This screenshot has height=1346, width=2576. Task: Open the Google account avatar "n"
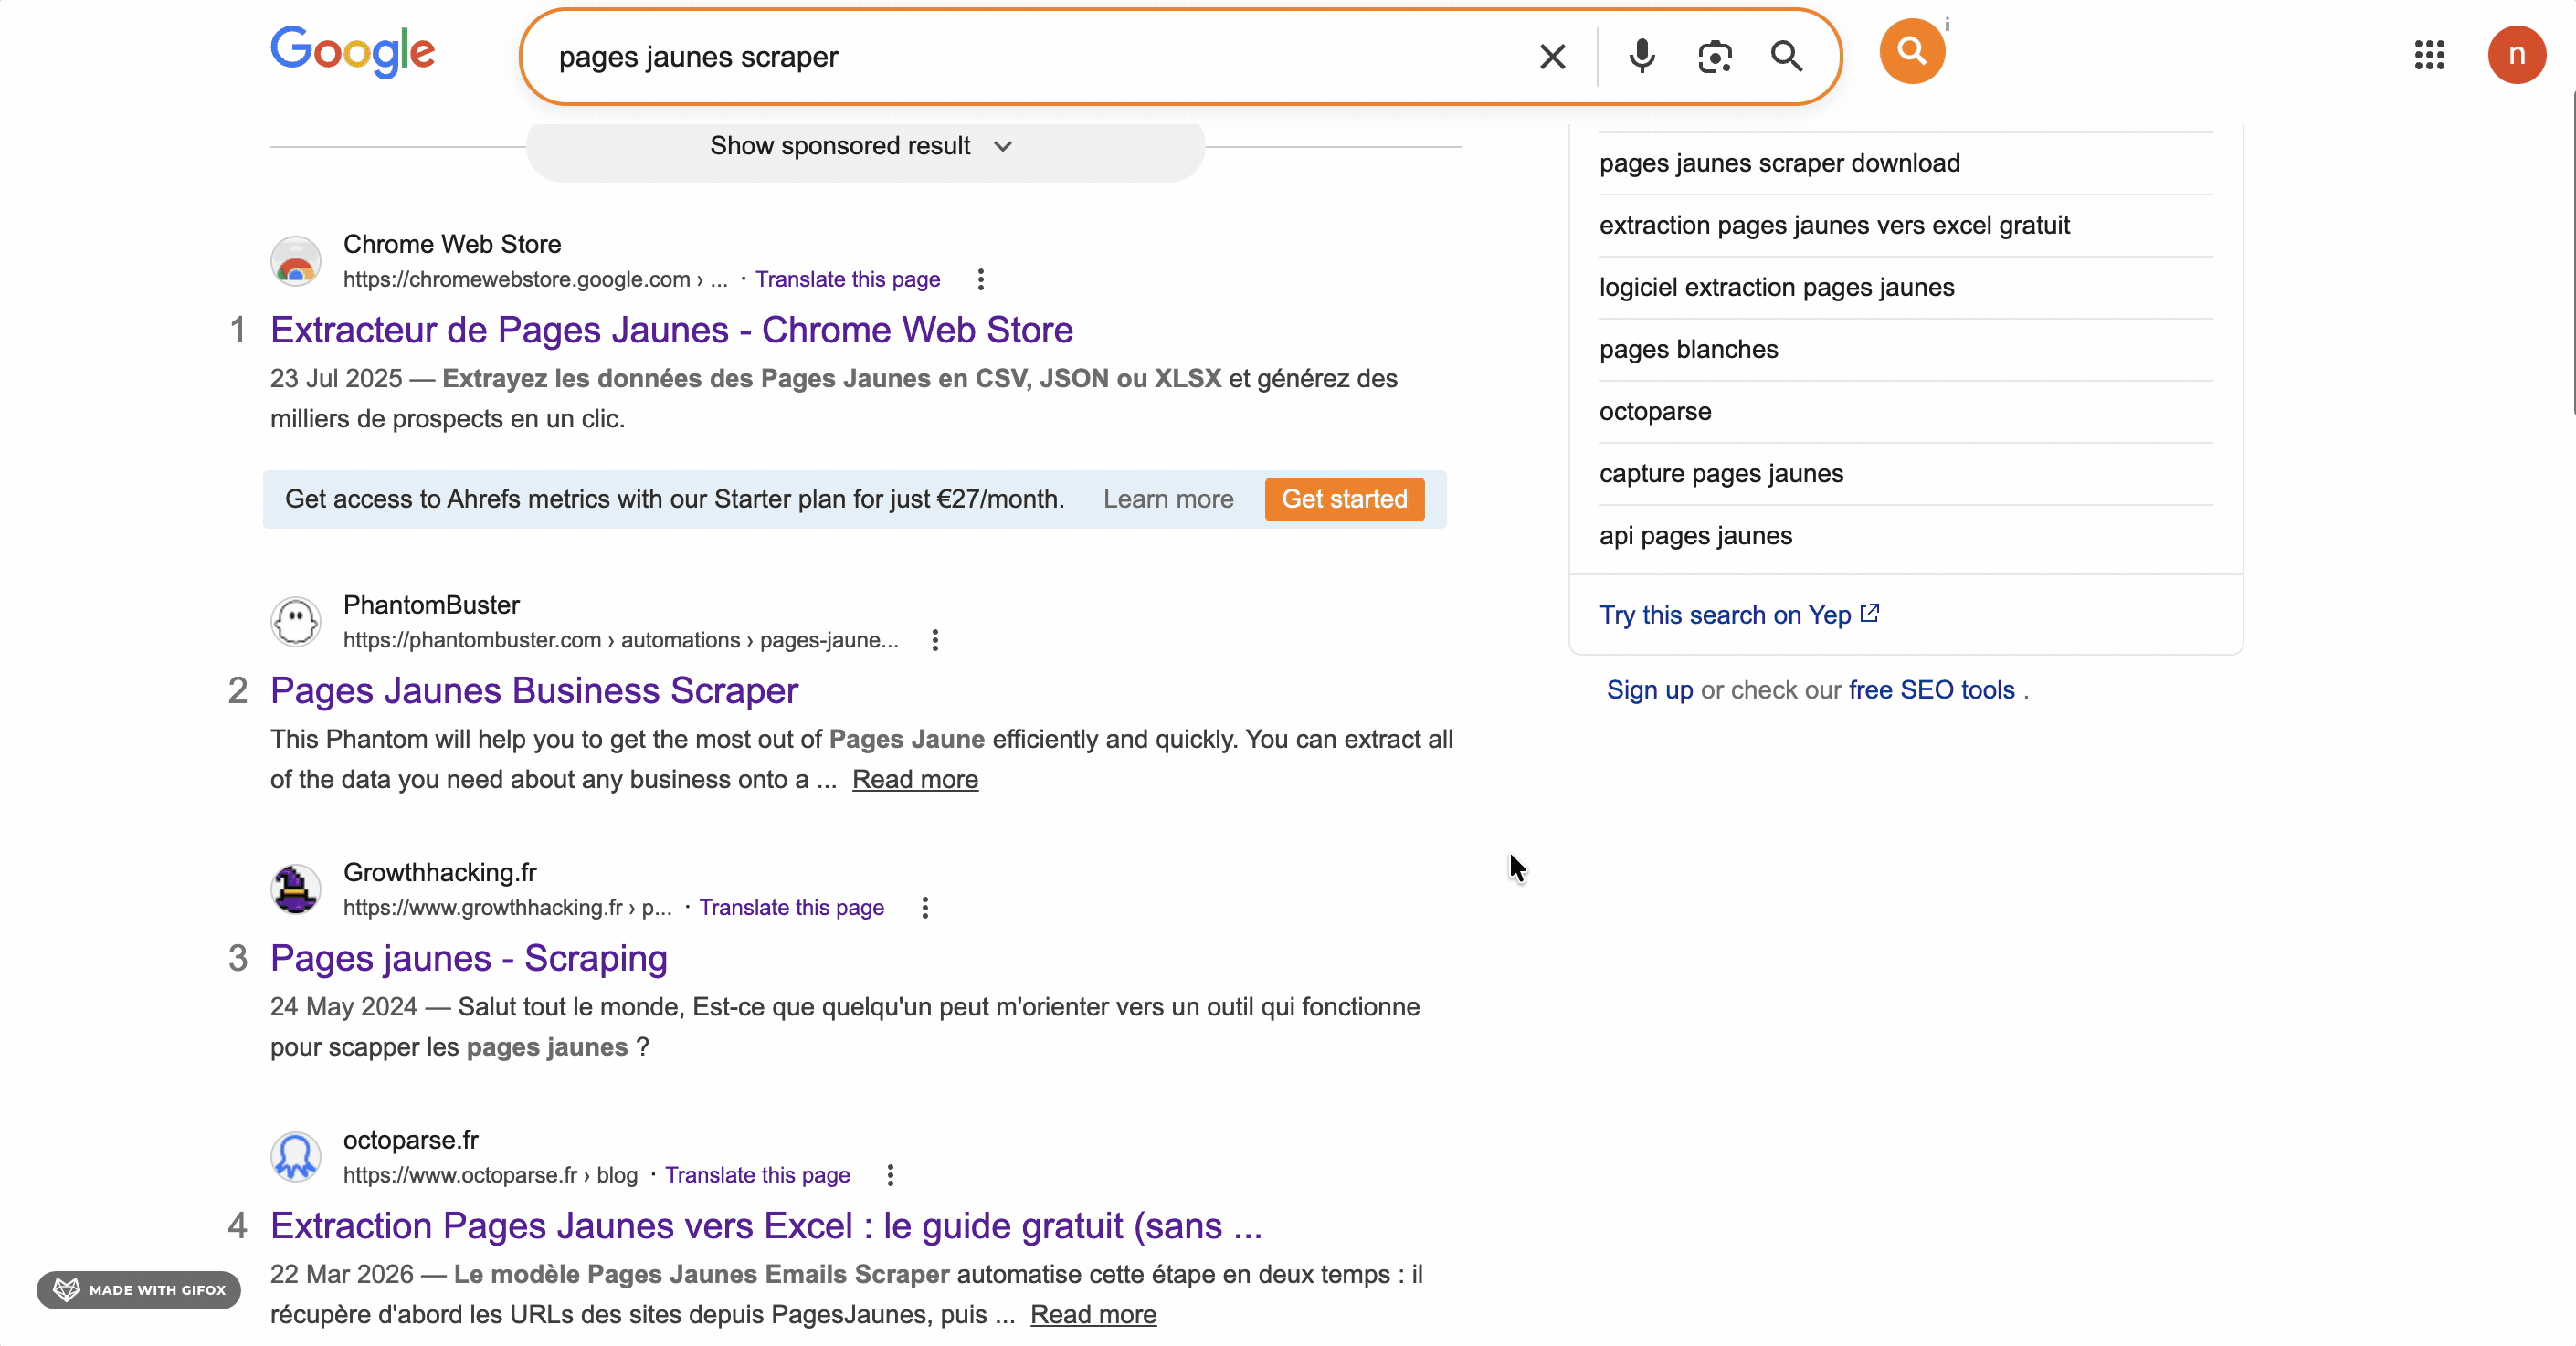tap(2516, 55)
